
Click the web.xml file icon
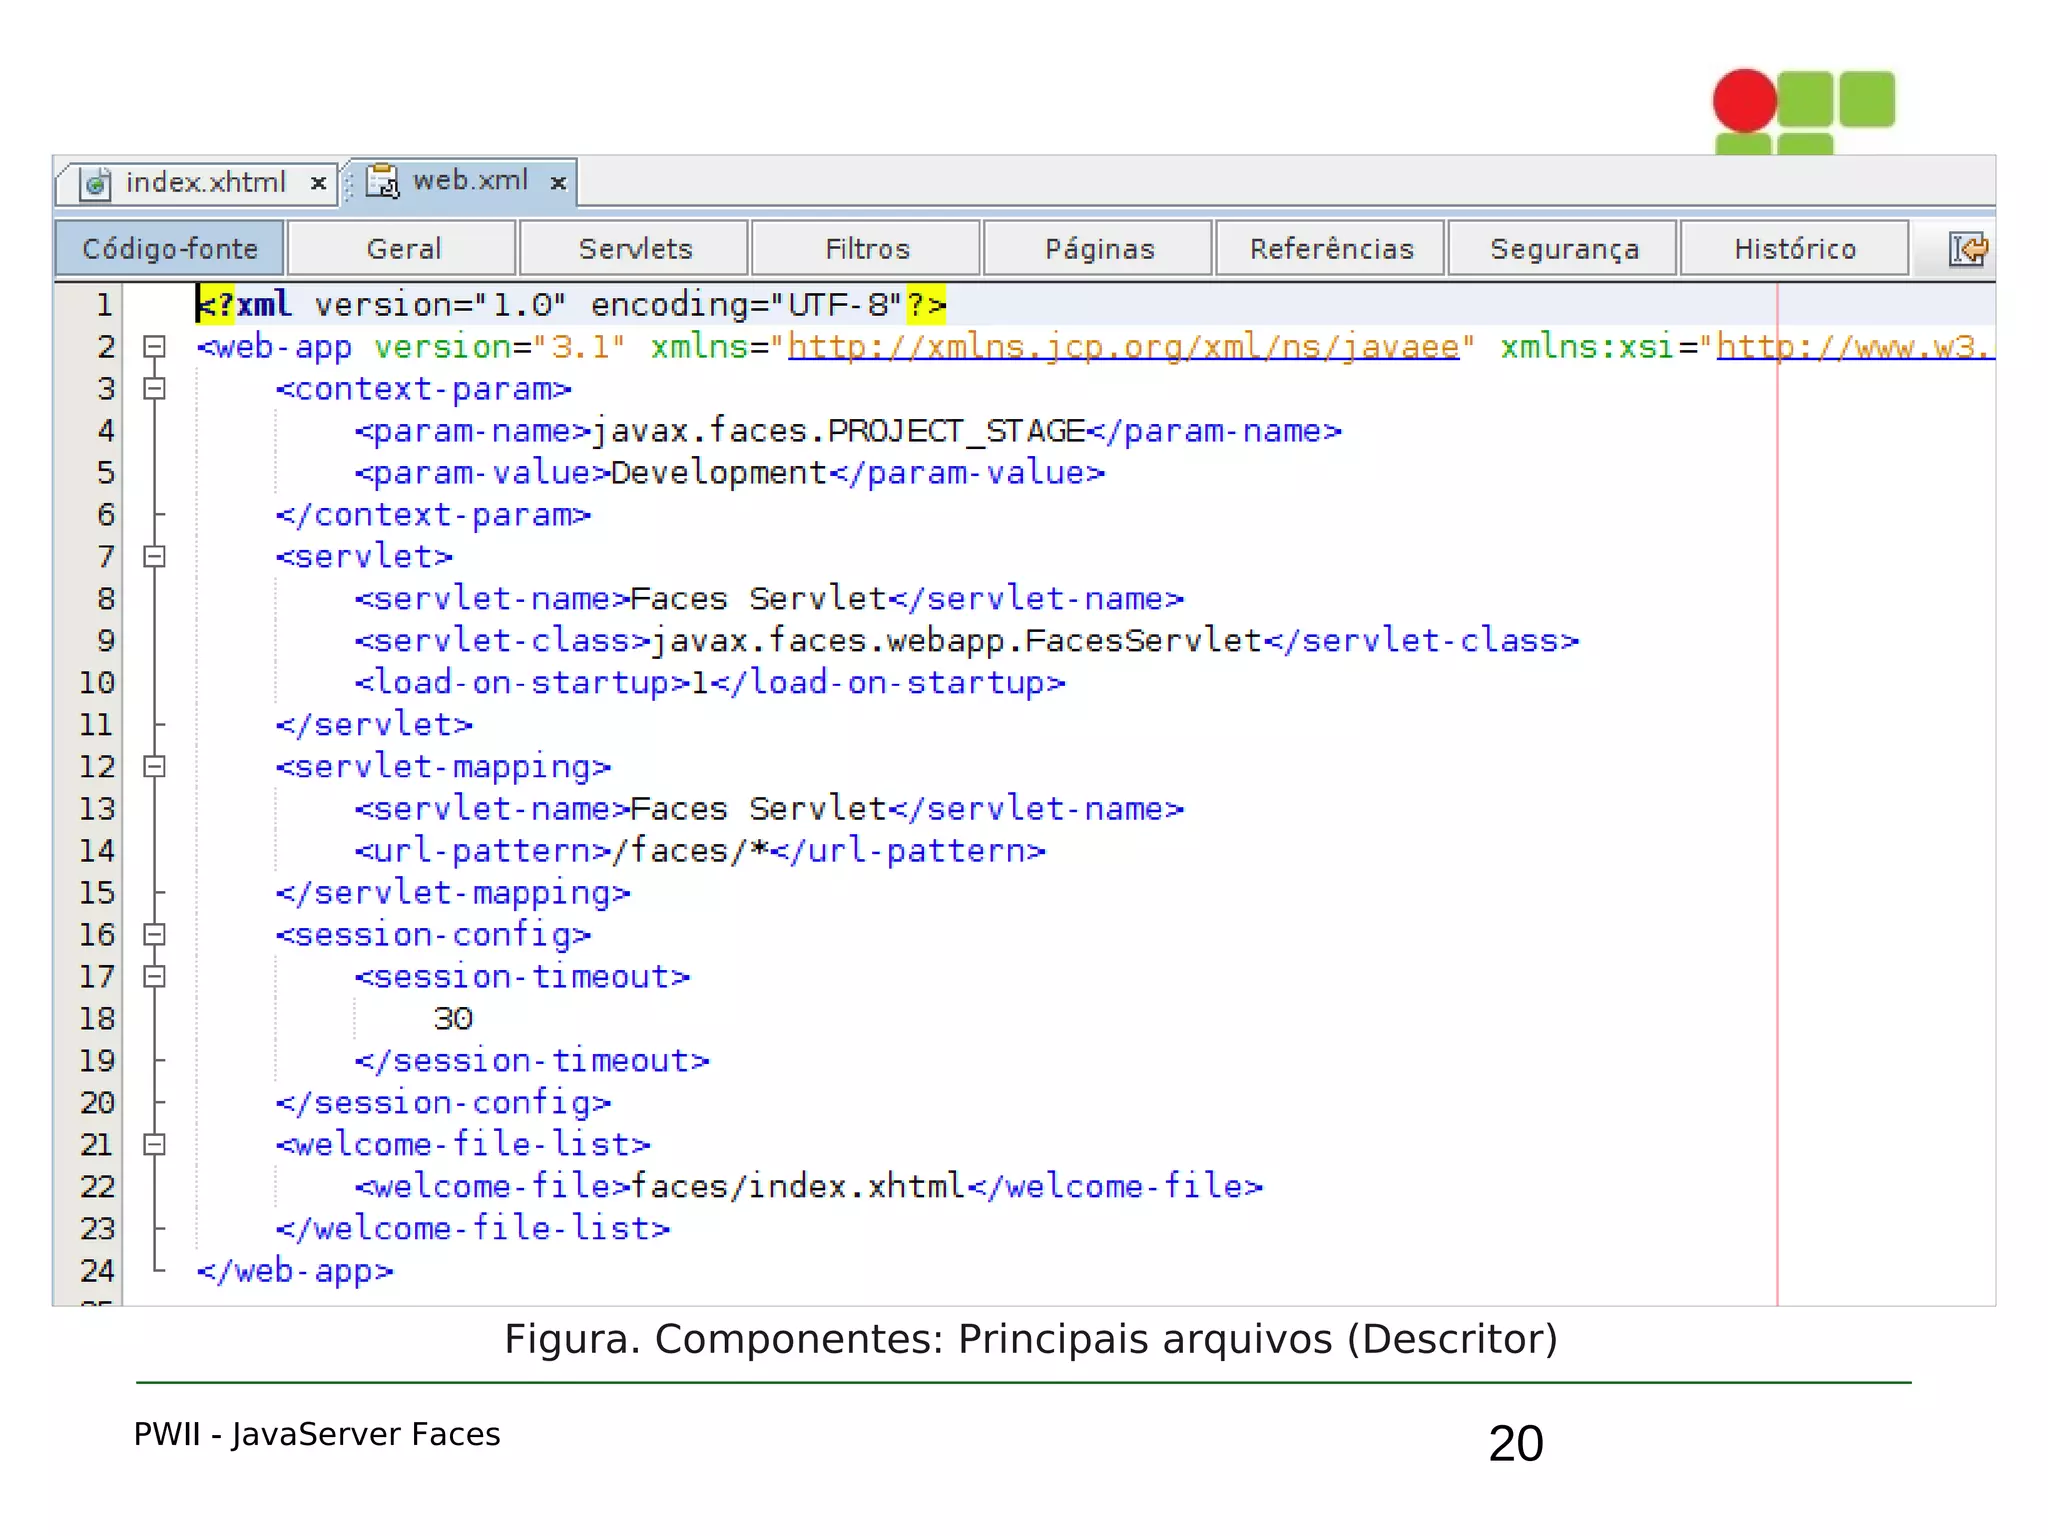click(383, 181)
